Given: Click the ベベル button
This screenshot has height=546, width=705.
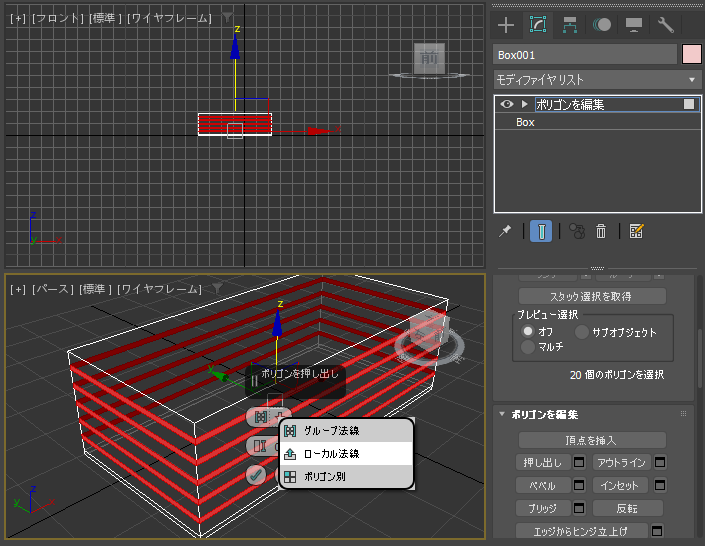Looking at the screenshot, I should pos(543,485).
